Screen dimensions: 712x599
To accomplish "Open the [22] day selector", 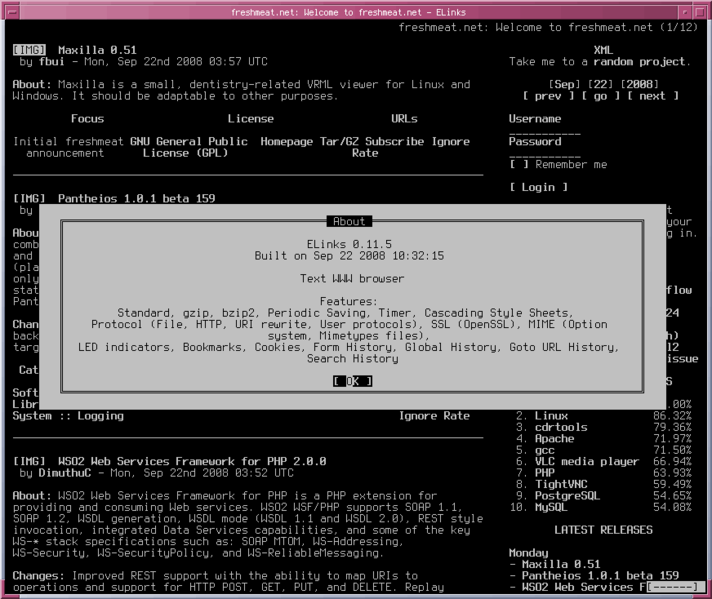I will (600, 84).
